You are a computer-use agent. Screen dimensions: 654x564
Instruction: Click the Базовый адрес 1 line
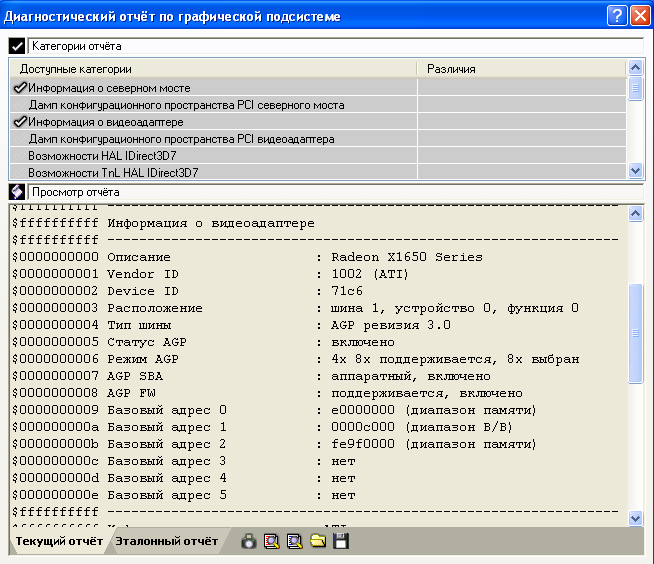click(262, 427)
